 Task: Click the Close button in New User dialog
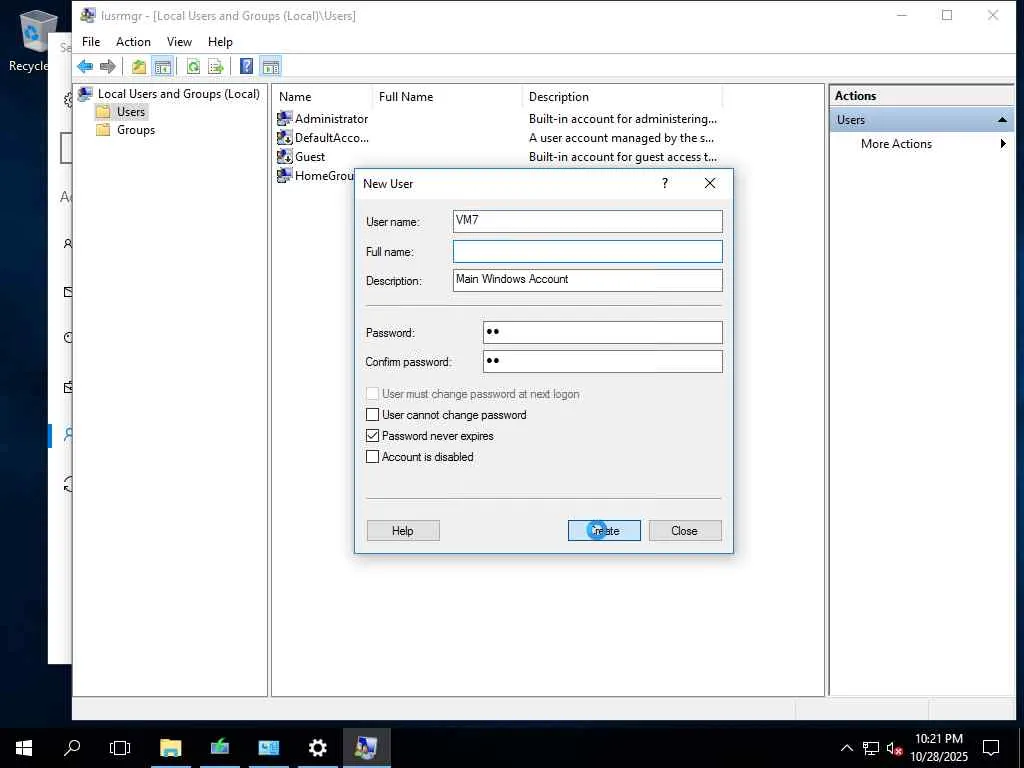(685, 530)
